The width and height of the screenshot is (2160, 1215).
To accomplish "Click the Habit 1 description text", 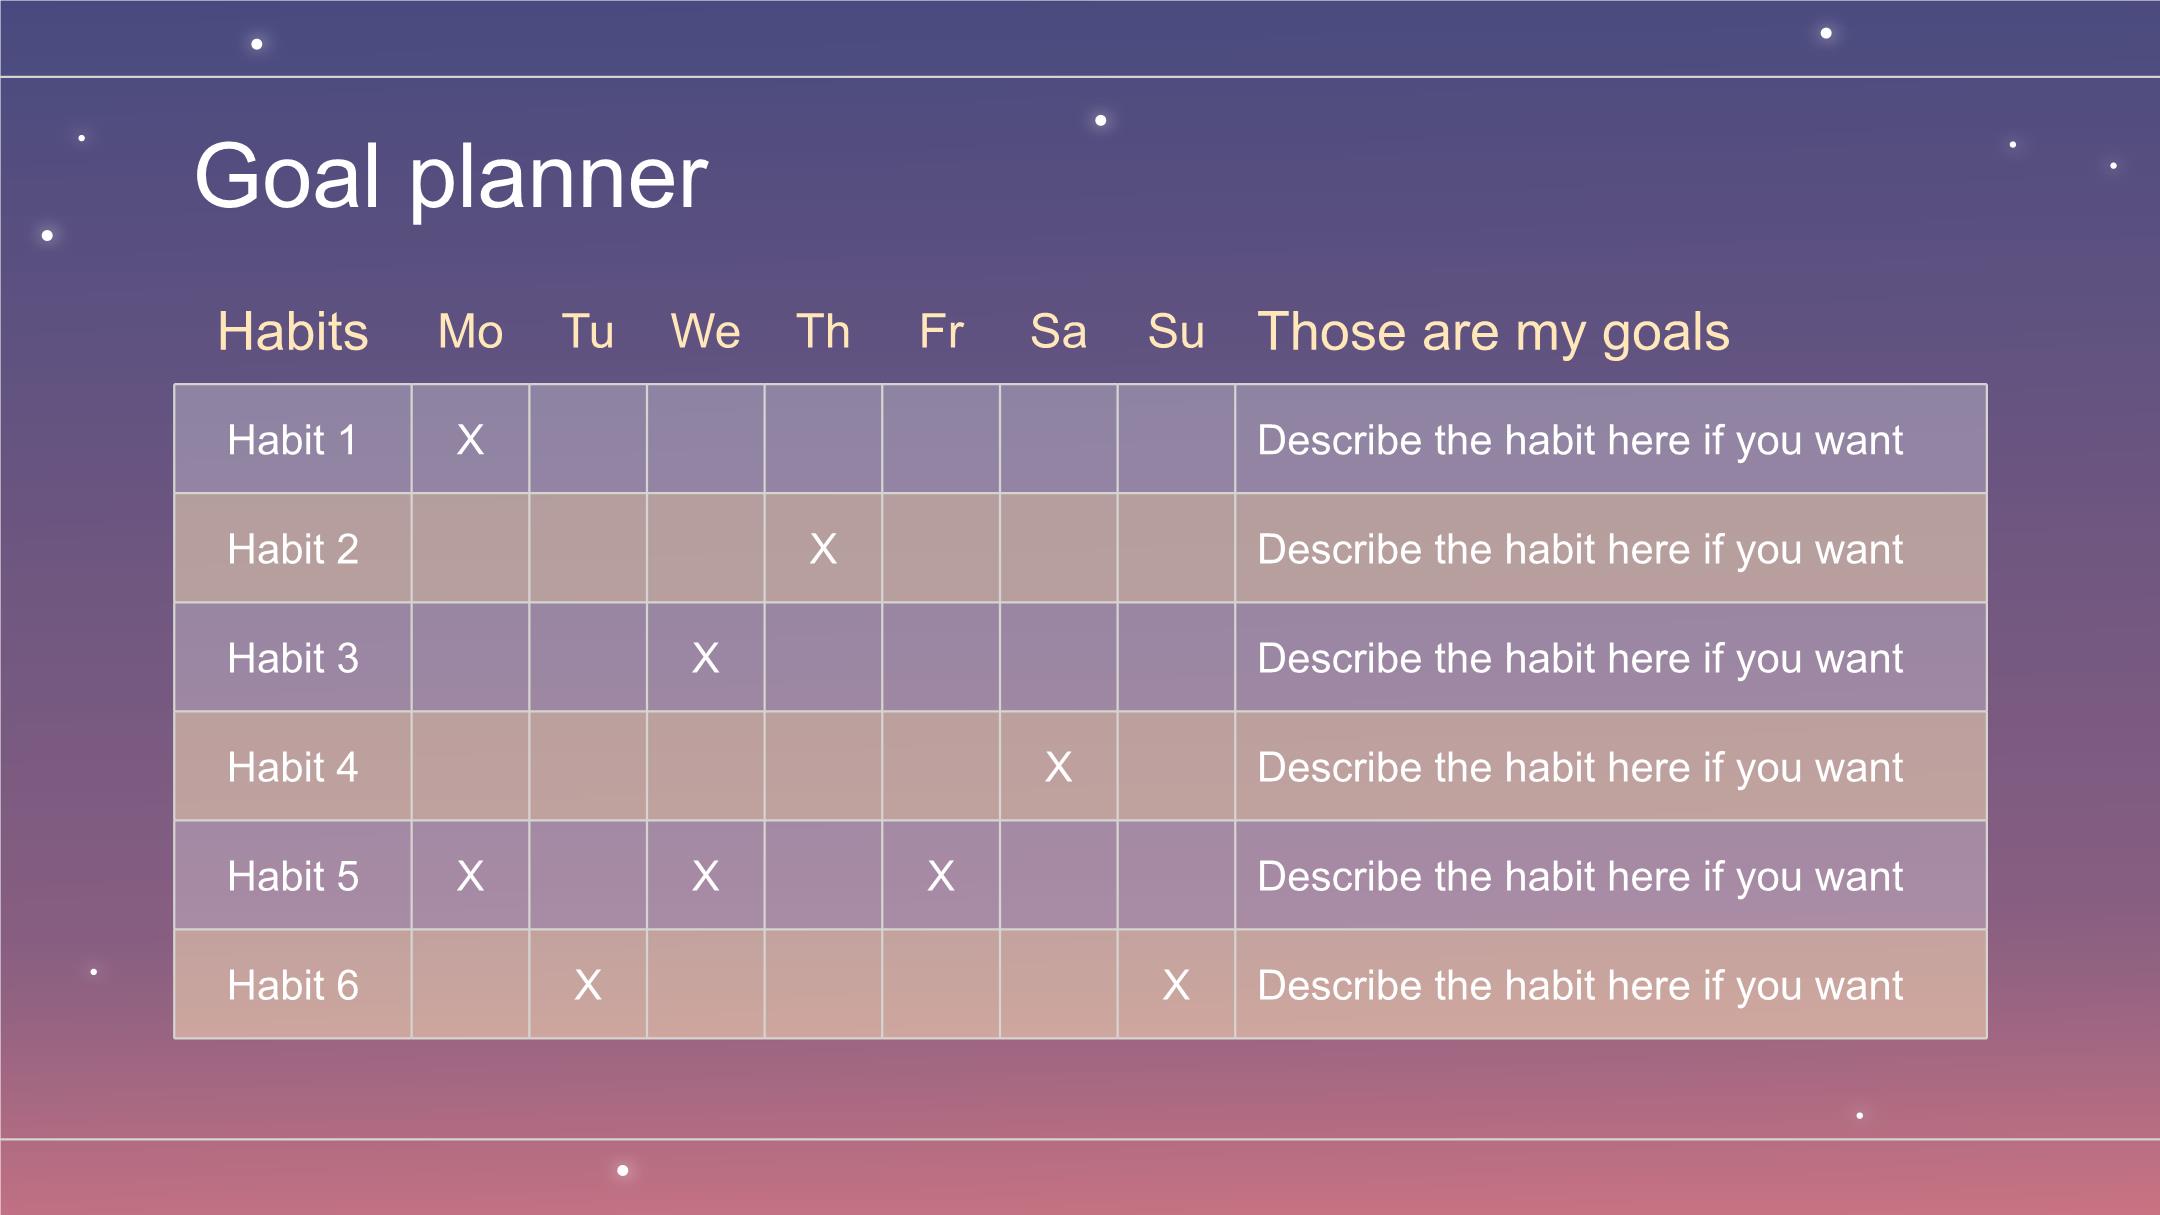I will pos(1580,441).
